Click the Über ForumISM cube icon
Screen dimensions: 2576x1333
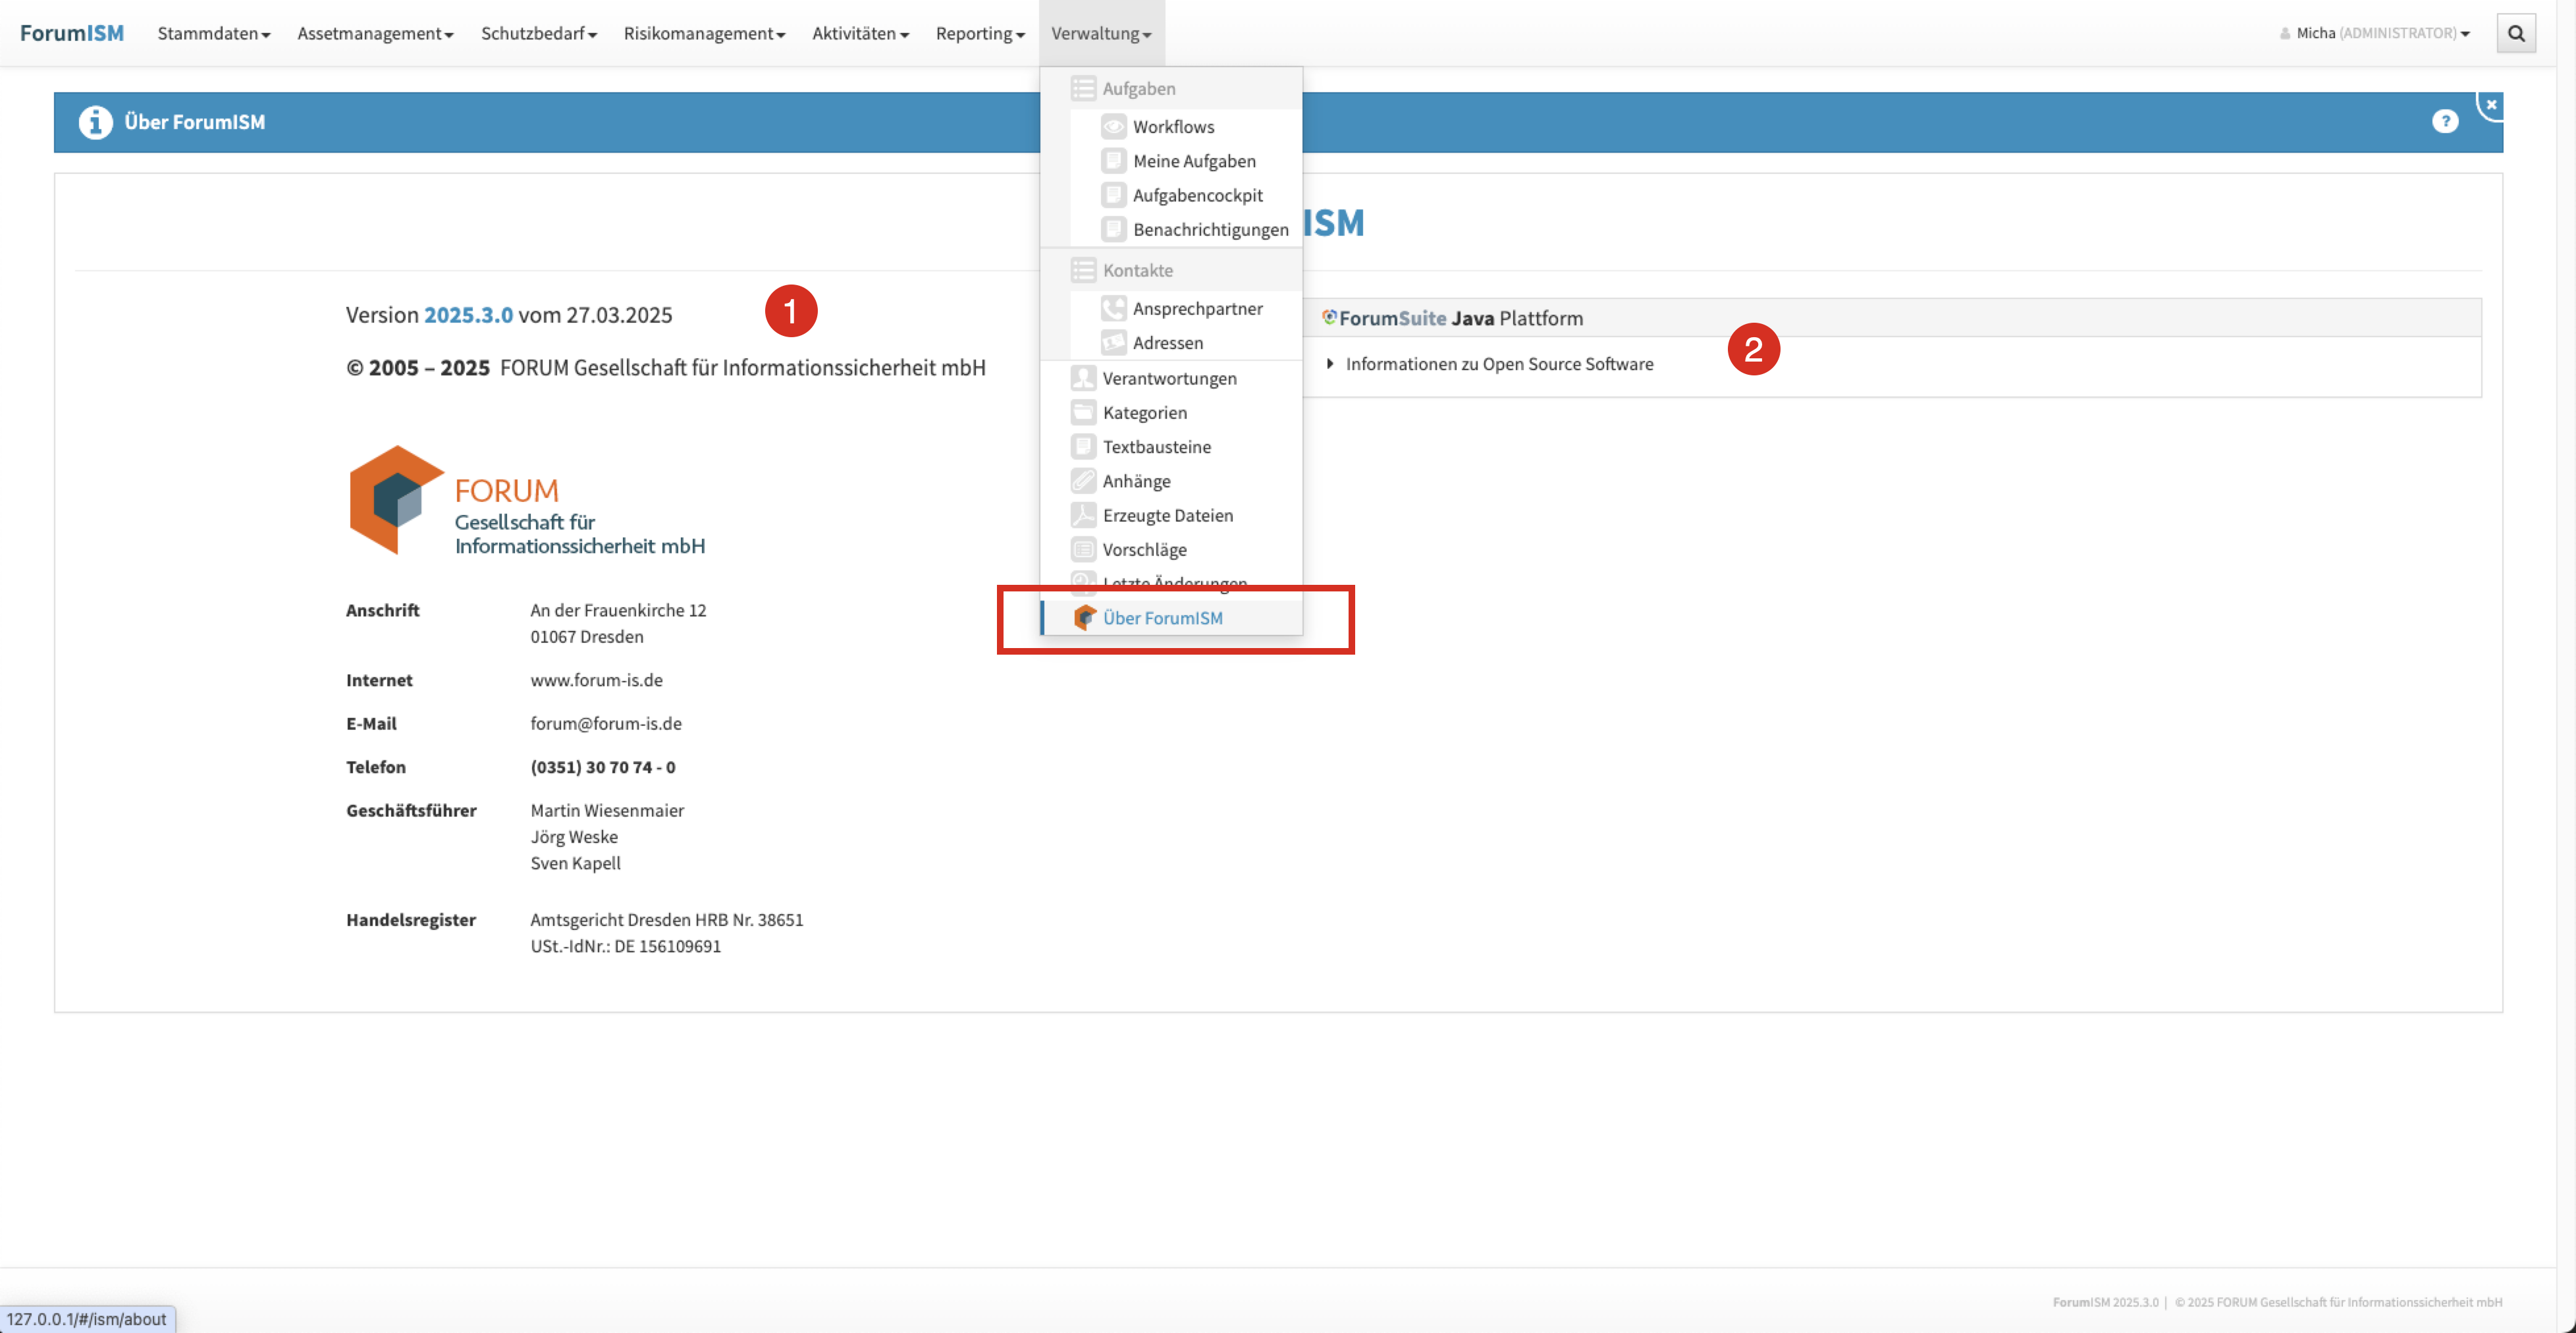[x=1084, y=618]
